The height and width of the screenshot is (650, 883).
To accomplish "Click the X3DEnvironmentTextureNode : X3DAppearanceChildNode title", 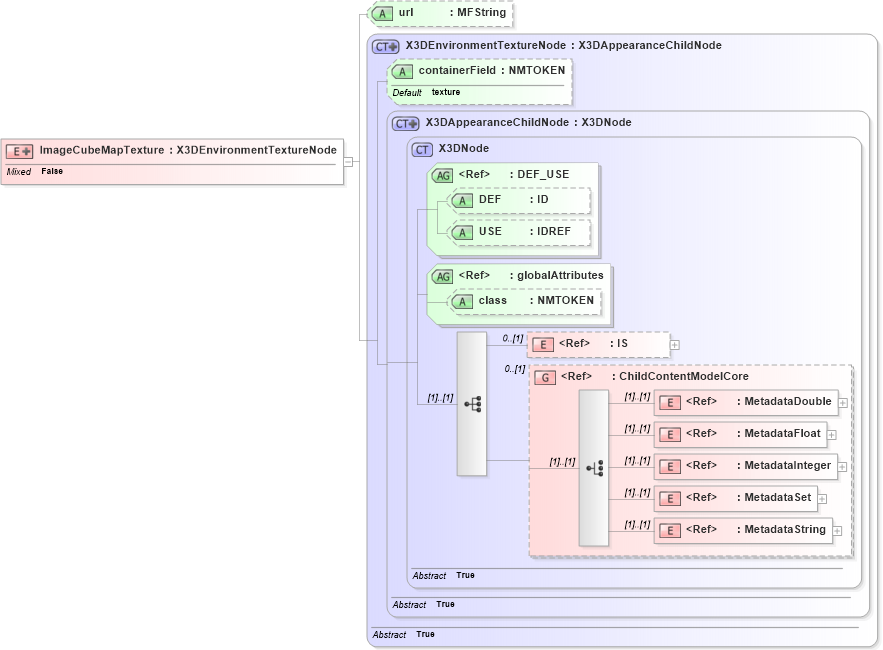I will [x=563, y=45].
